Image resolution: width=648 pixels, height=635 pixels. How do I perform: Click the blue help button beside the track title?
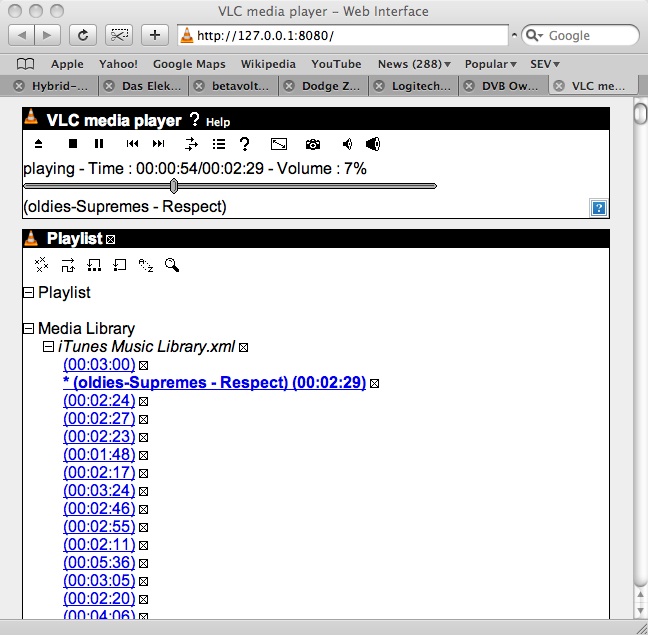tap(598, 208)
